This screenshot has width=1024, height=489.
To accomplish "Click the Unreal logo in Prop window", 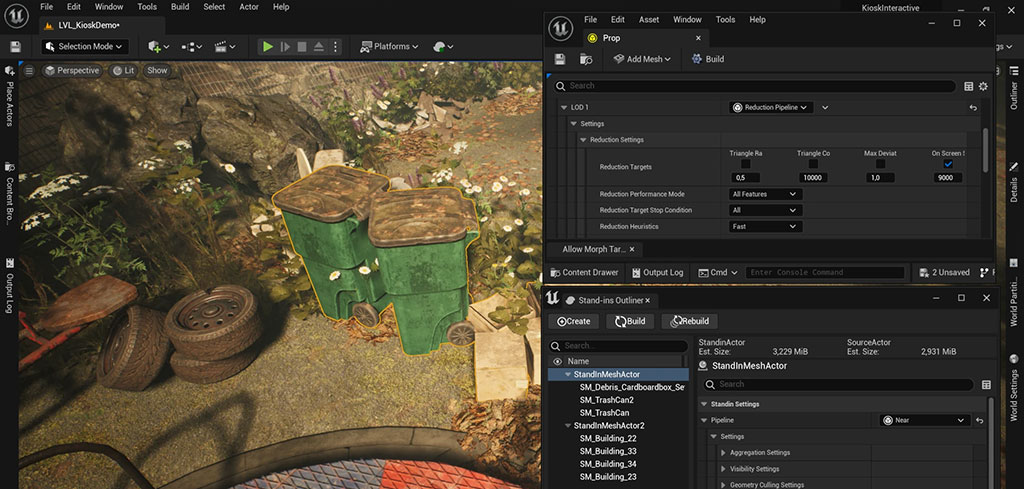I will tap(560, 28).
